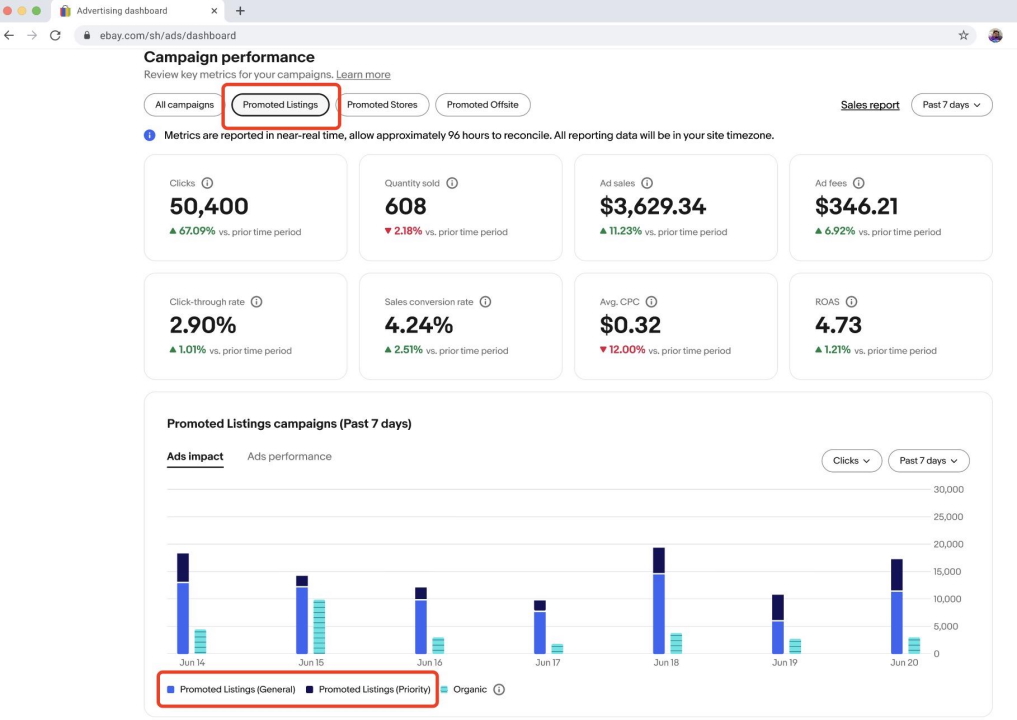Click the Jun 16 Organic bar
This screenshot has height=720, width=1017.
pyautogui.click(x=438, y=645)
